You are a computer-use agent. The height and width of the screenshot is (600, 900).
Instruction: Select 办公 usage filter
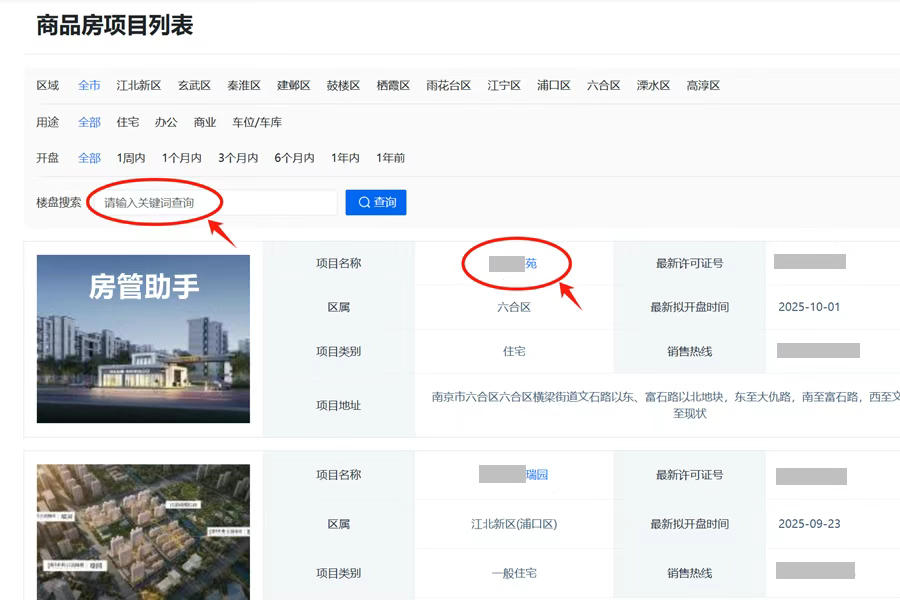click(166, 122)
